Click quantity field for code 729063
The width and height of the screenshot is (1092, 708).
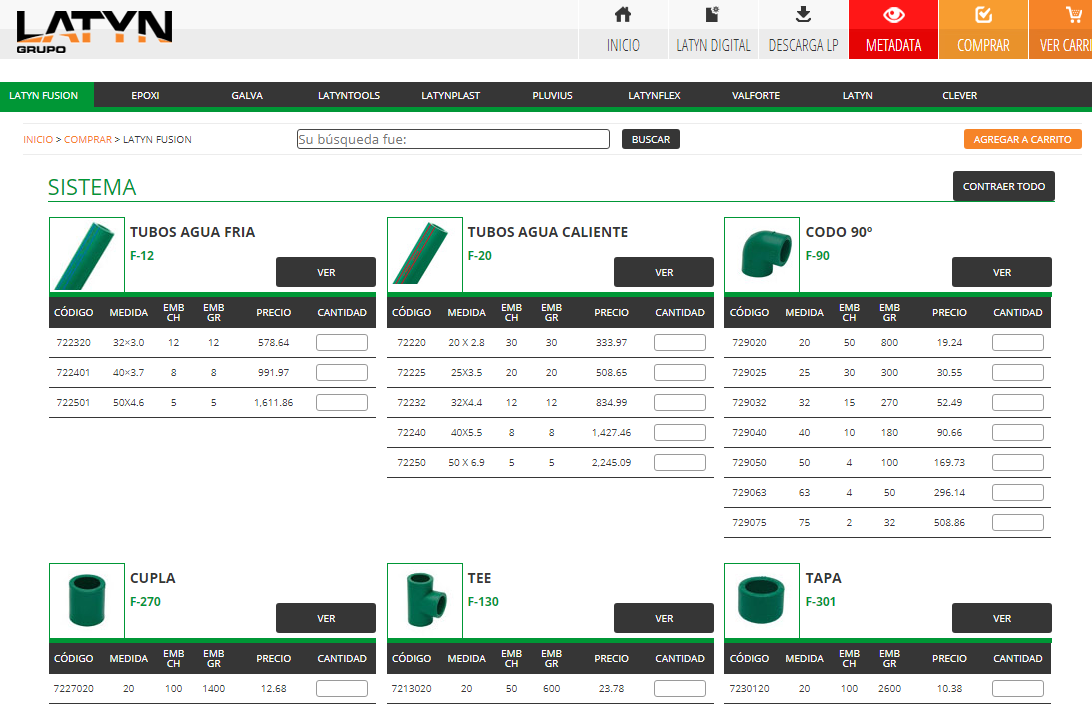click(x=1017, y=492)
